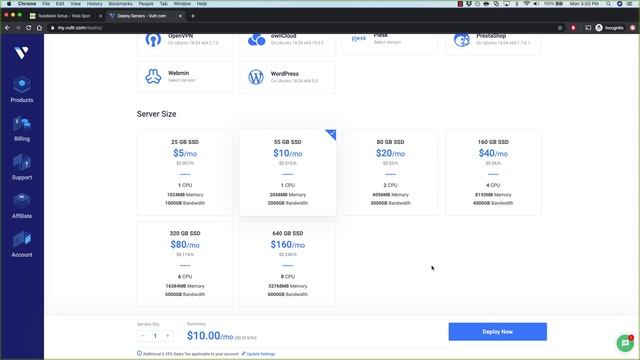The image size is (640, 360).
Task: Click the browser forward arrow
Action: tap(18, 28)
